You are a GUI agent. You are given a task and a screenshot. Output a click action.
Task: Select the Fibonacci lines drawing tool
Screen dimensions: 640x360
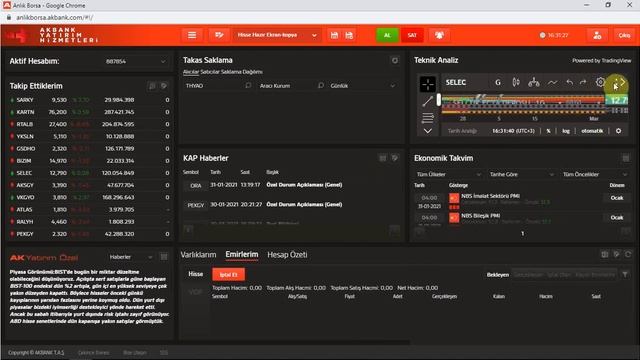coord(428,118)
